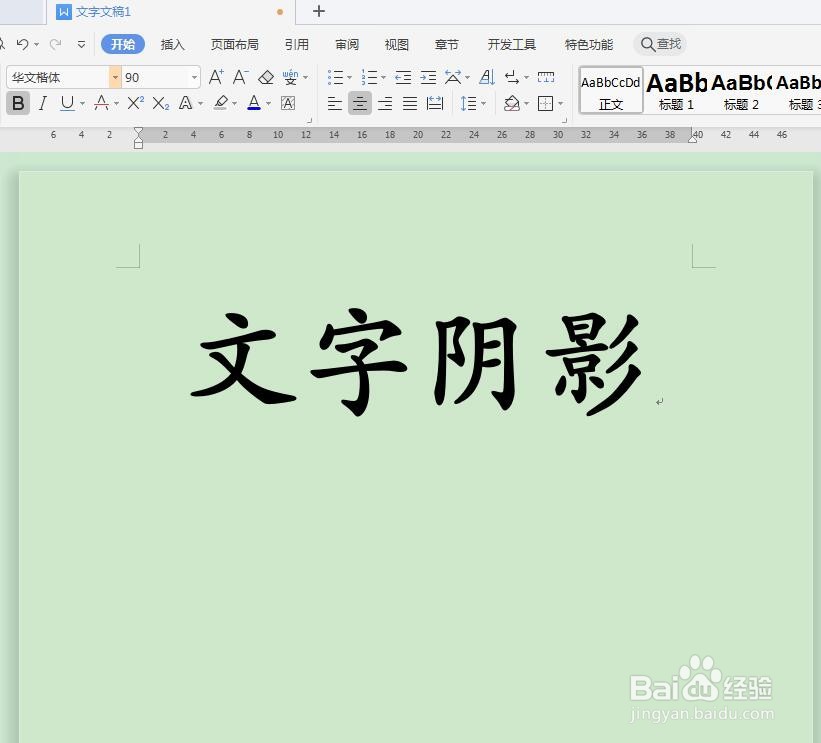Open underline style dropdown arrow
The height and width of the screenshot is (743, 821).
coord(82,104)
